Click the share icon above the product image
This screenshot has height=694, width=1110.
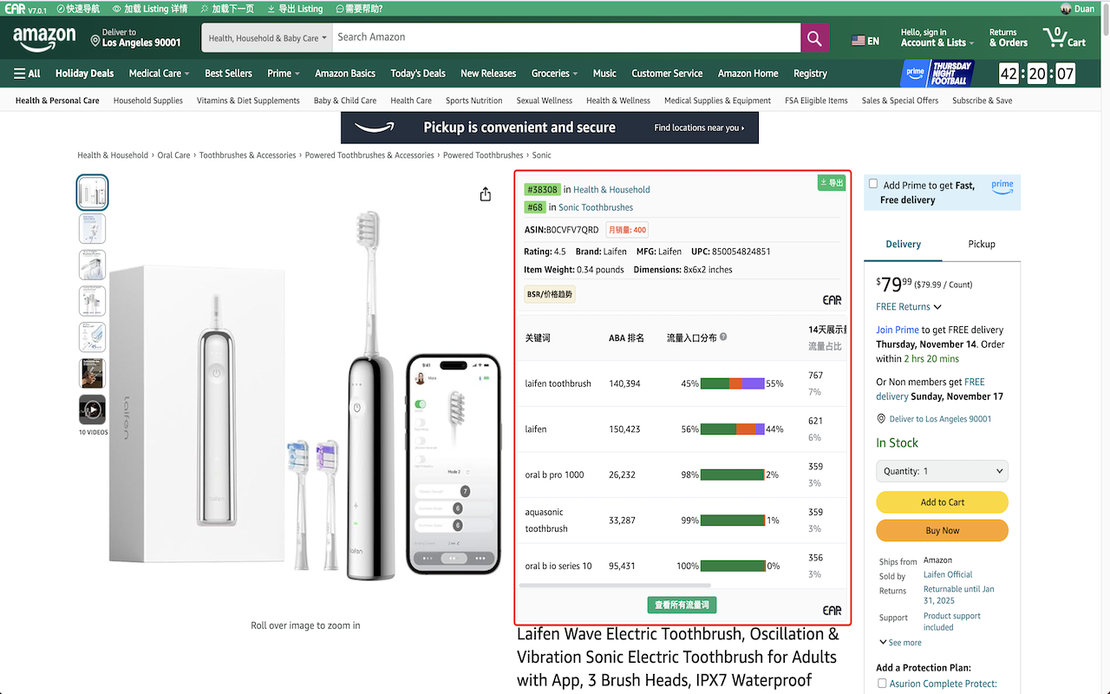[485, 194]
